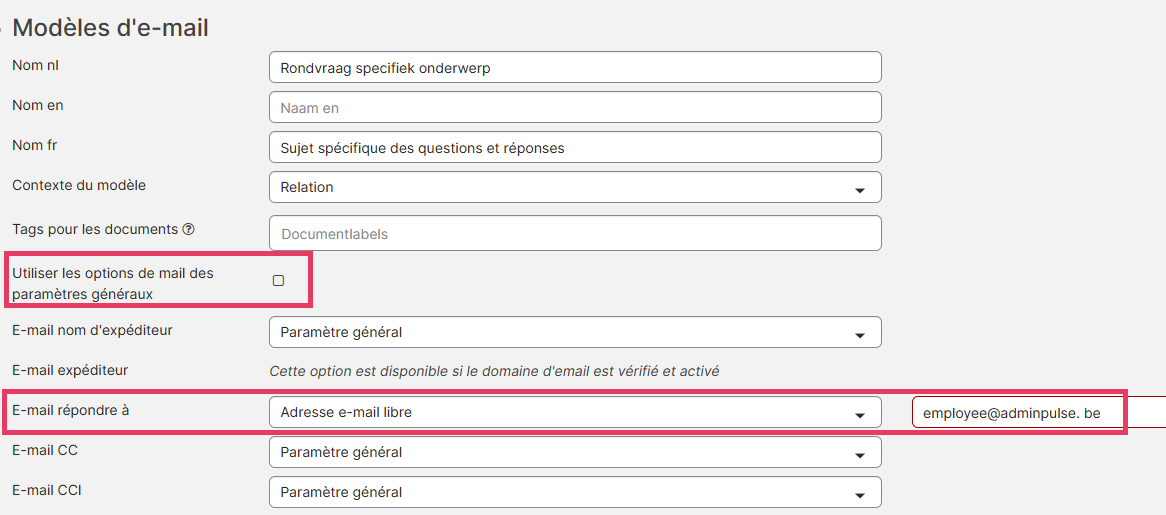1166x515 pixels.
Task: Focus the empty Naam en input field
Action: (x=575, y=107)
